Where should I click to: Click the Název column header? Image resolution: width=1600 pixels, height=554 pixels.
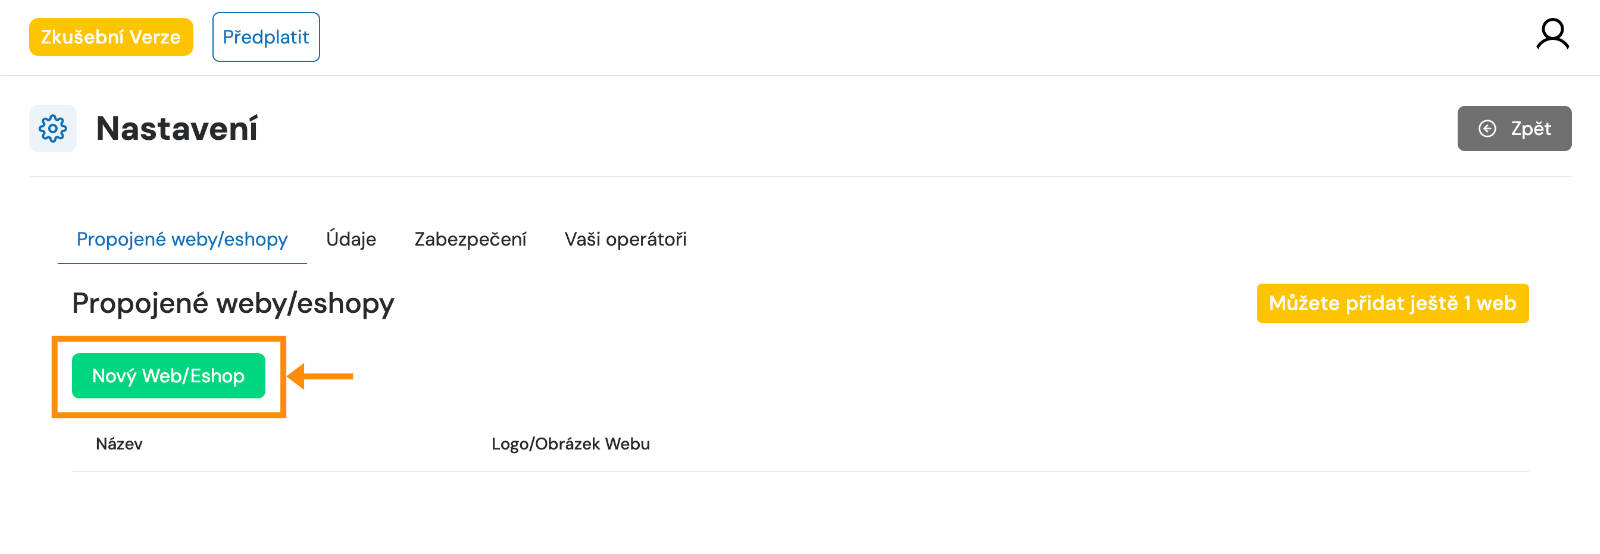(119, 444)
